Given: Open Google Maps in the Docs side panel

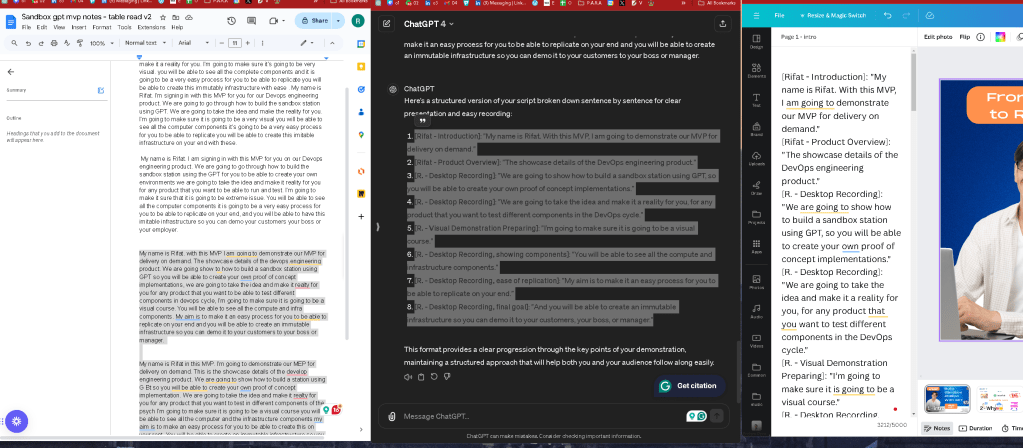Looking at the screenshot, I should 361,135.
